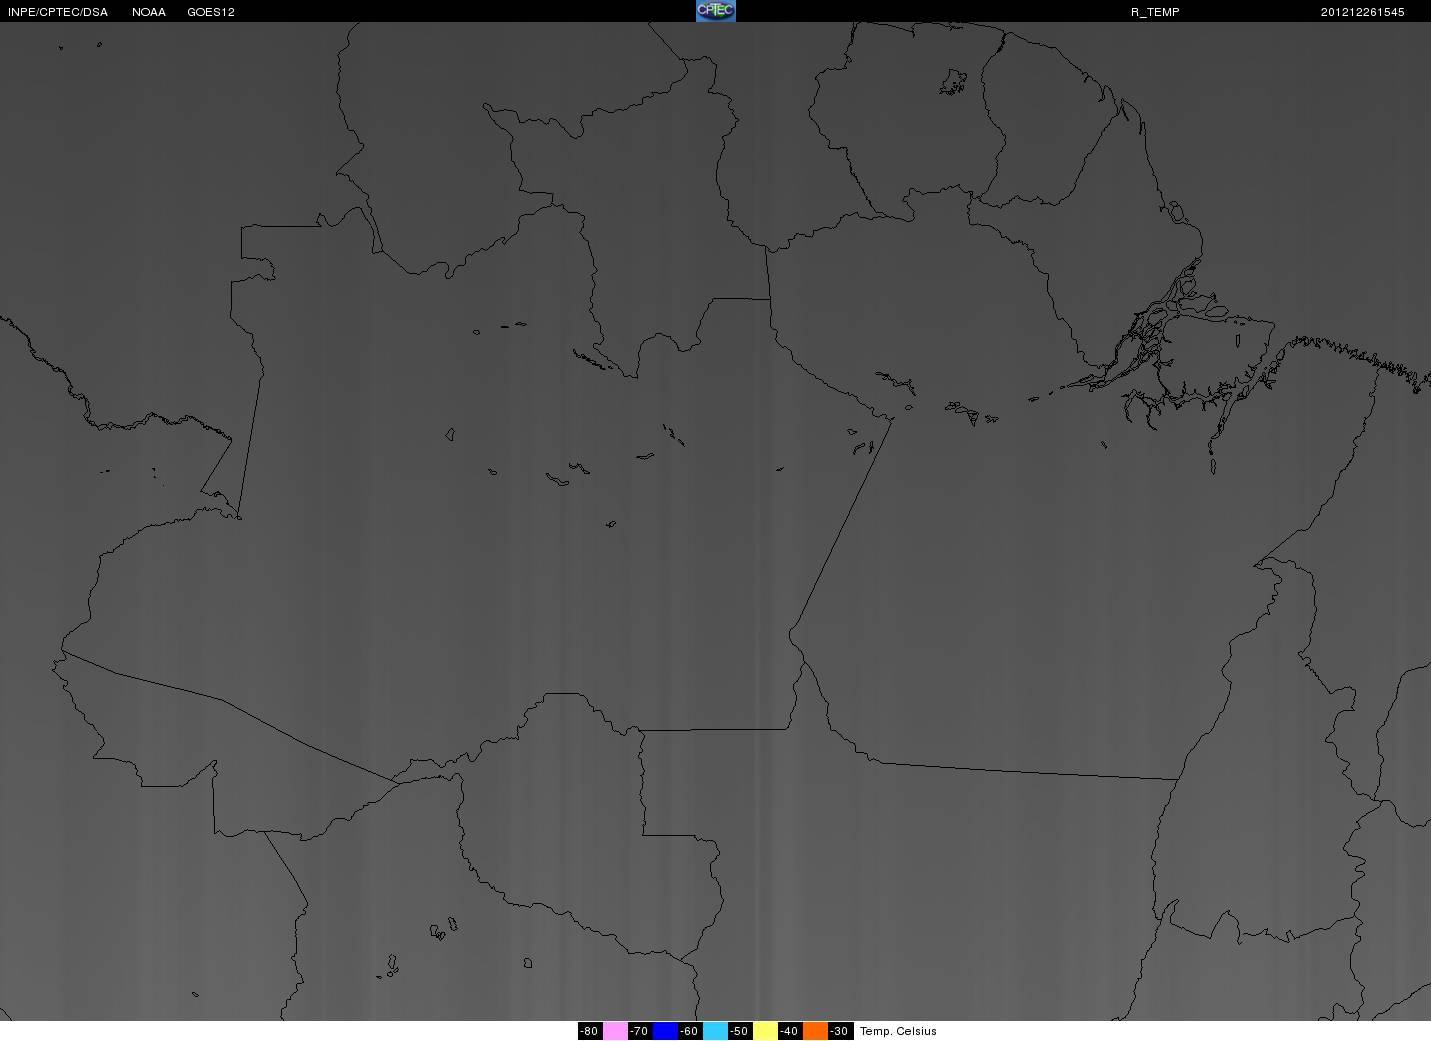1431x1041 pixels.
Task: Click the Temp. Celsius legend caption
Action: (x=898, y=1031)
